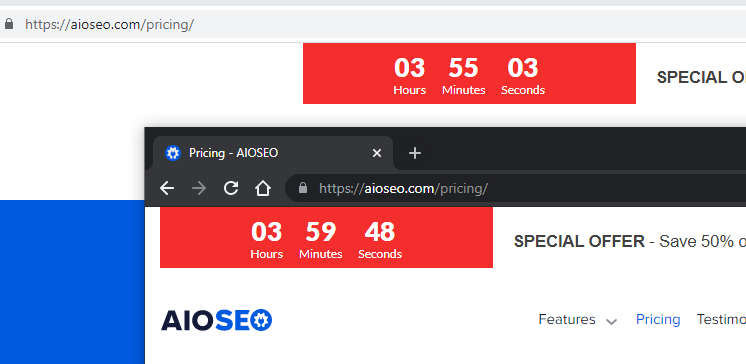
Task: Select the Pricing - AIOSEO tab
Action: pos(273,153)
